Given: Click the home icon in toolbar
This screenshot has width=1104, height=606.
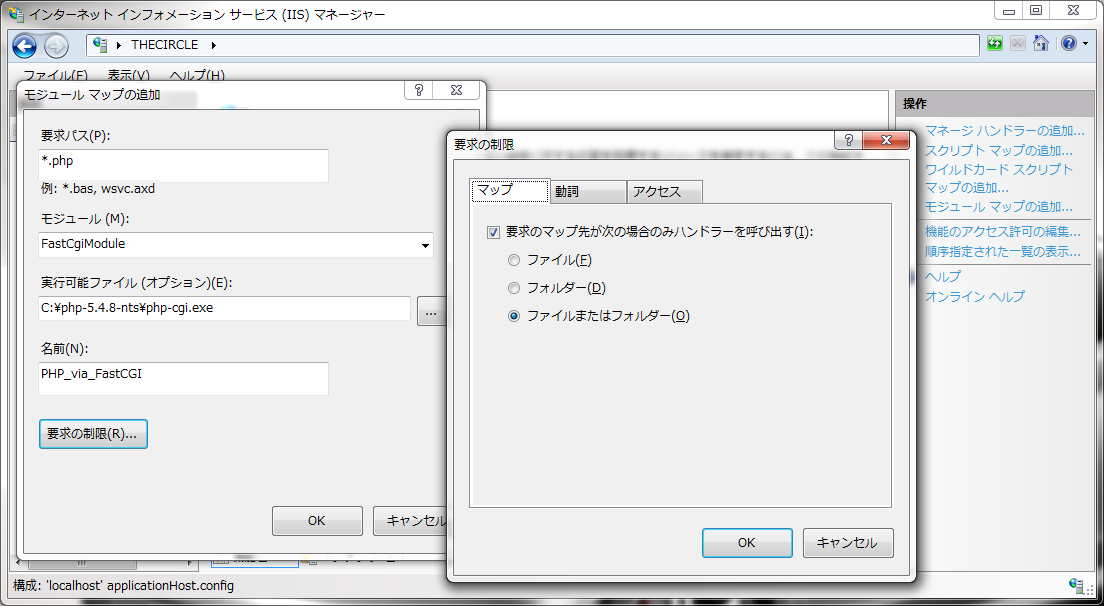Looking at the screenshot, I should tap(1041, 44).
